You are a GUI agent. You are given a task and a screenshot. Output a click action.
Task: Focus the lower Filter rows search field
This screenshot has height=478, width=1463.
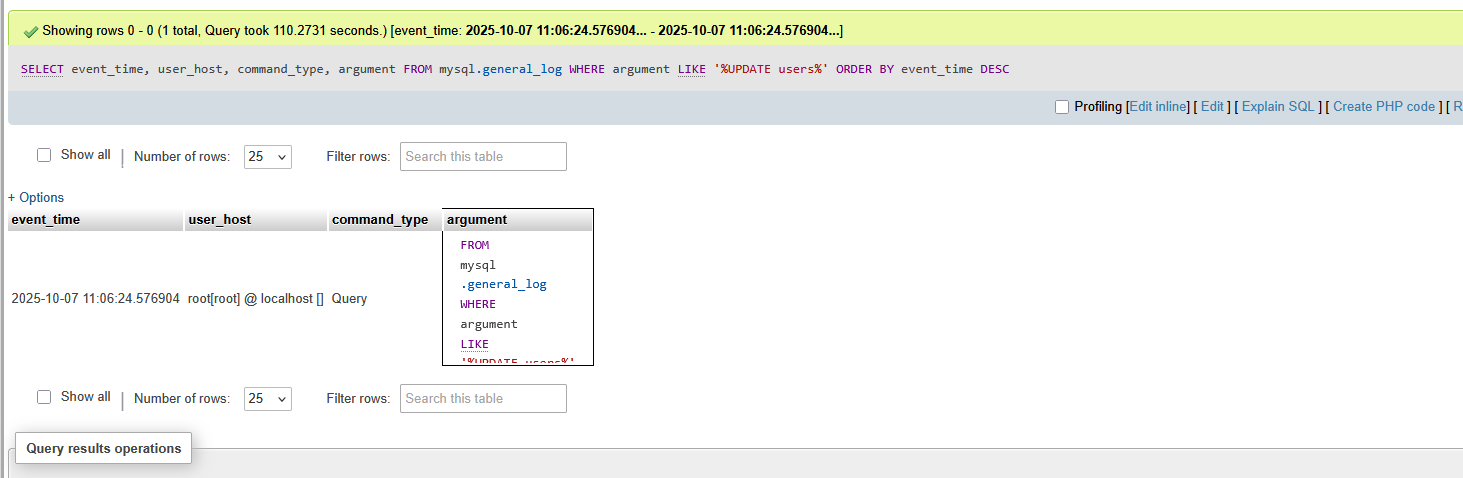click(x=483, y=398)
